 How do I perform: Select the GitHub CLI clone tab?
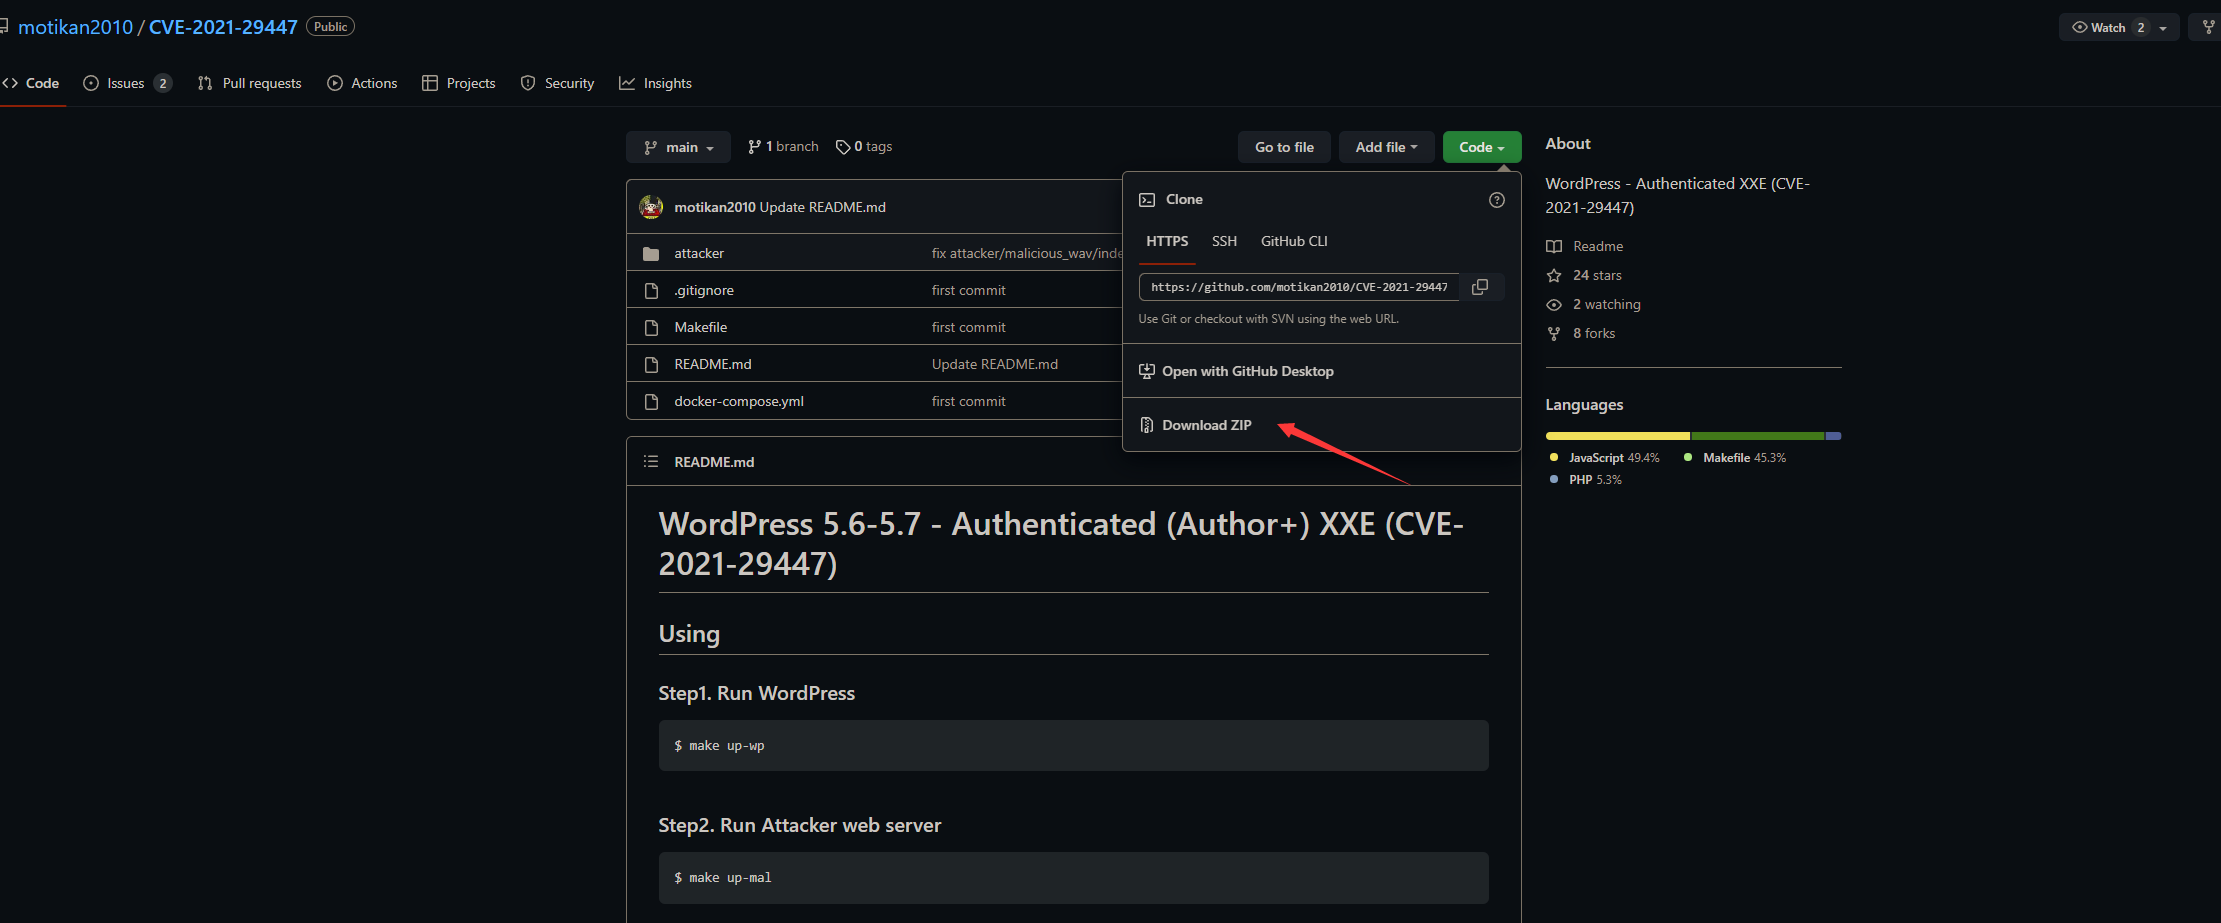1294,241
